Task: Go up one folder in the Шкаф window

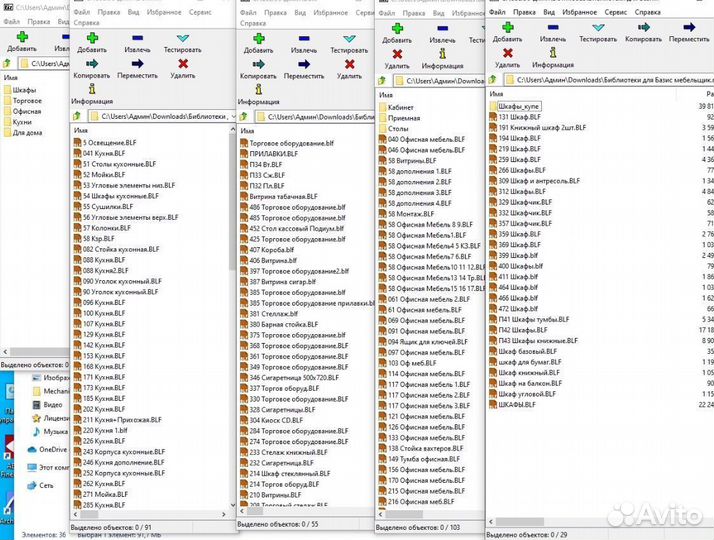Action: click(495, 79)
